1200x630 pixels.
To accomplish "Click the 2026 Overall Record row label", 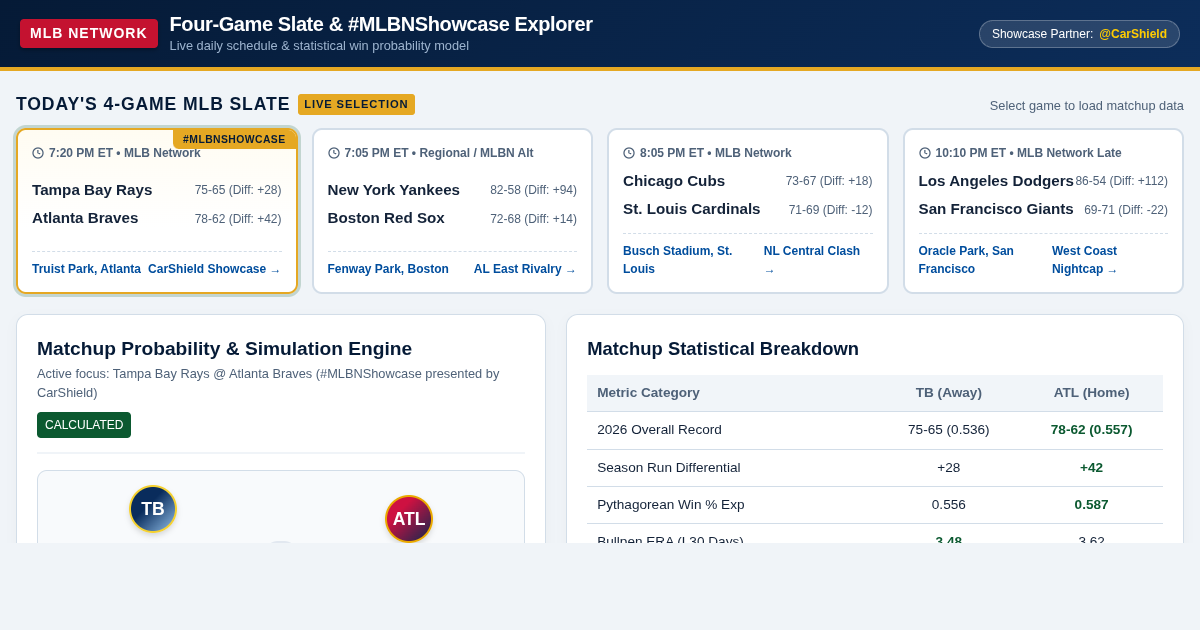I will tap(659, 430).
